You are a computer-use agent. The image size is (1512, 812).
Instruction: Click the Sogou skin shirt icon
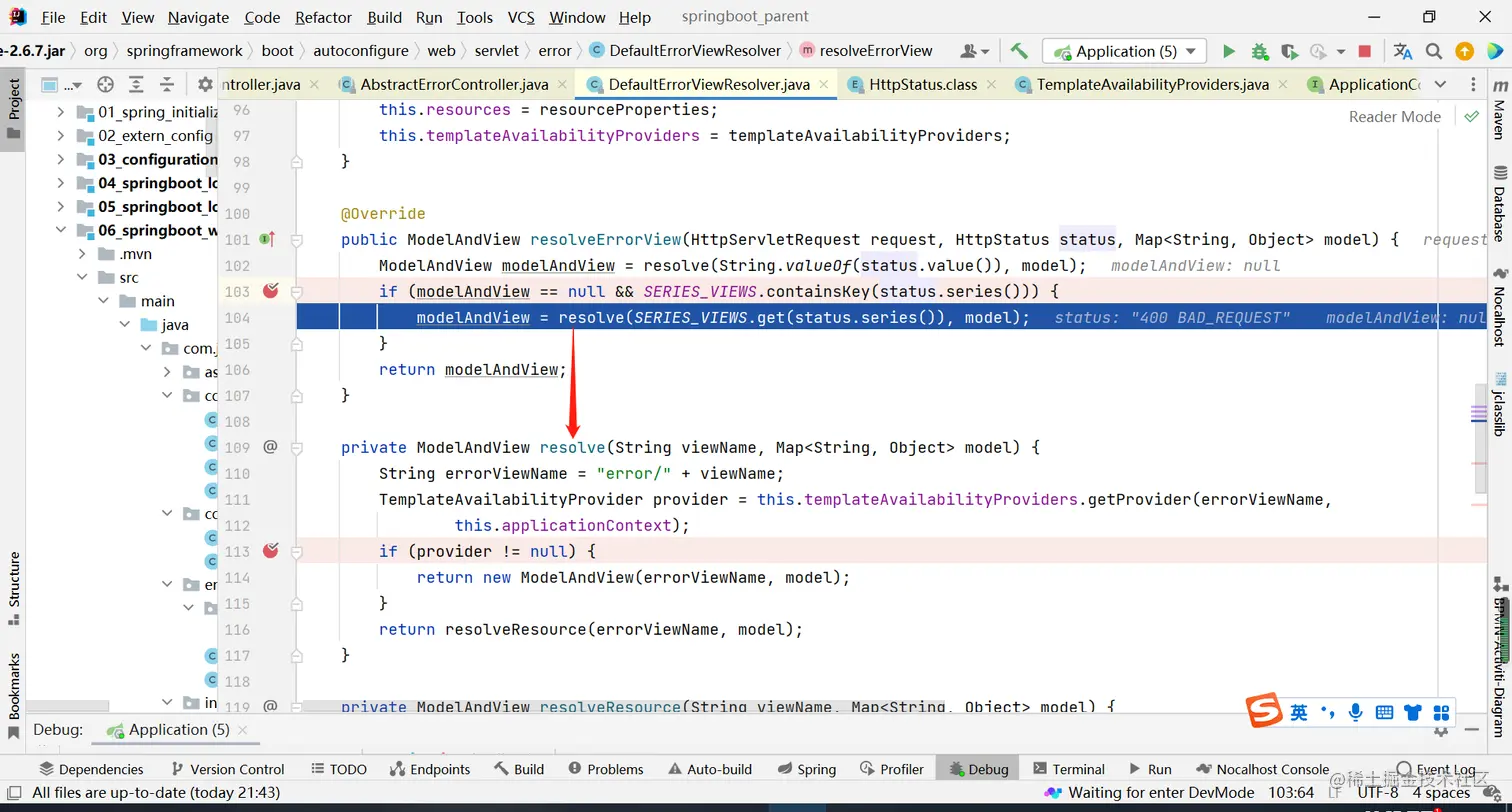point(1412,712)
